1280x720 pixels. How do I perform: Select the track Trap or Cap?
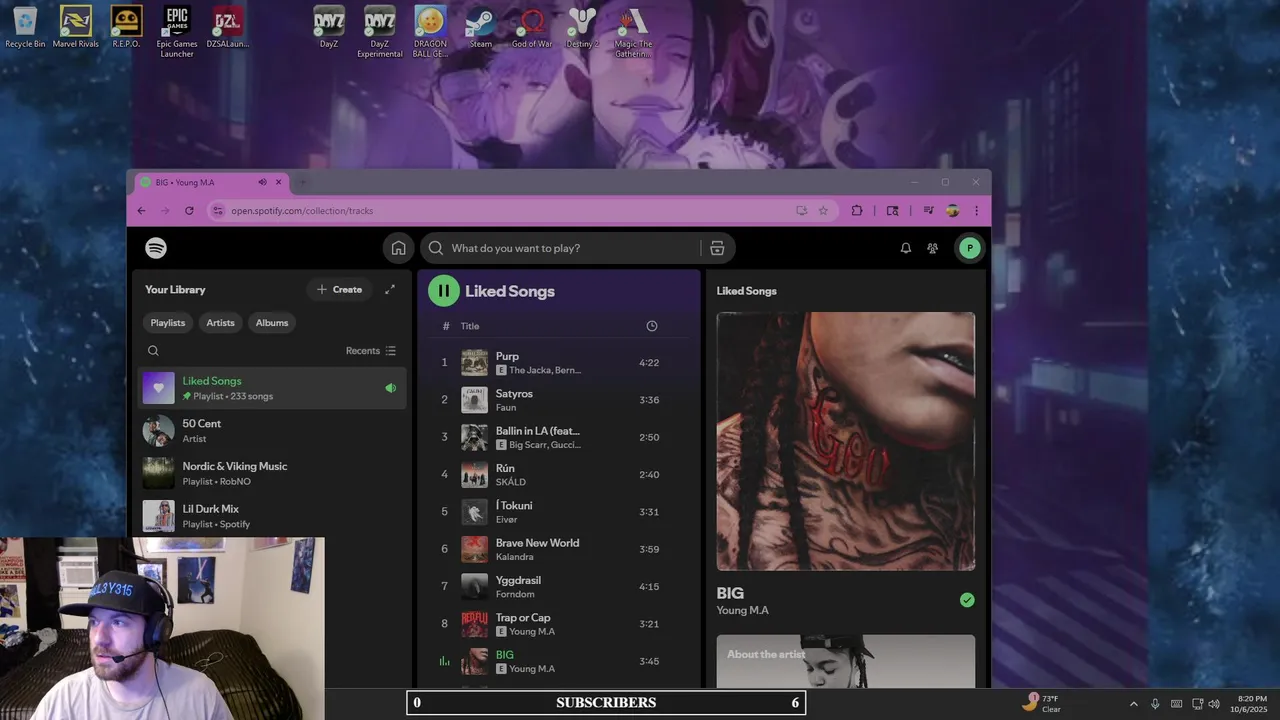pos(523,617)
